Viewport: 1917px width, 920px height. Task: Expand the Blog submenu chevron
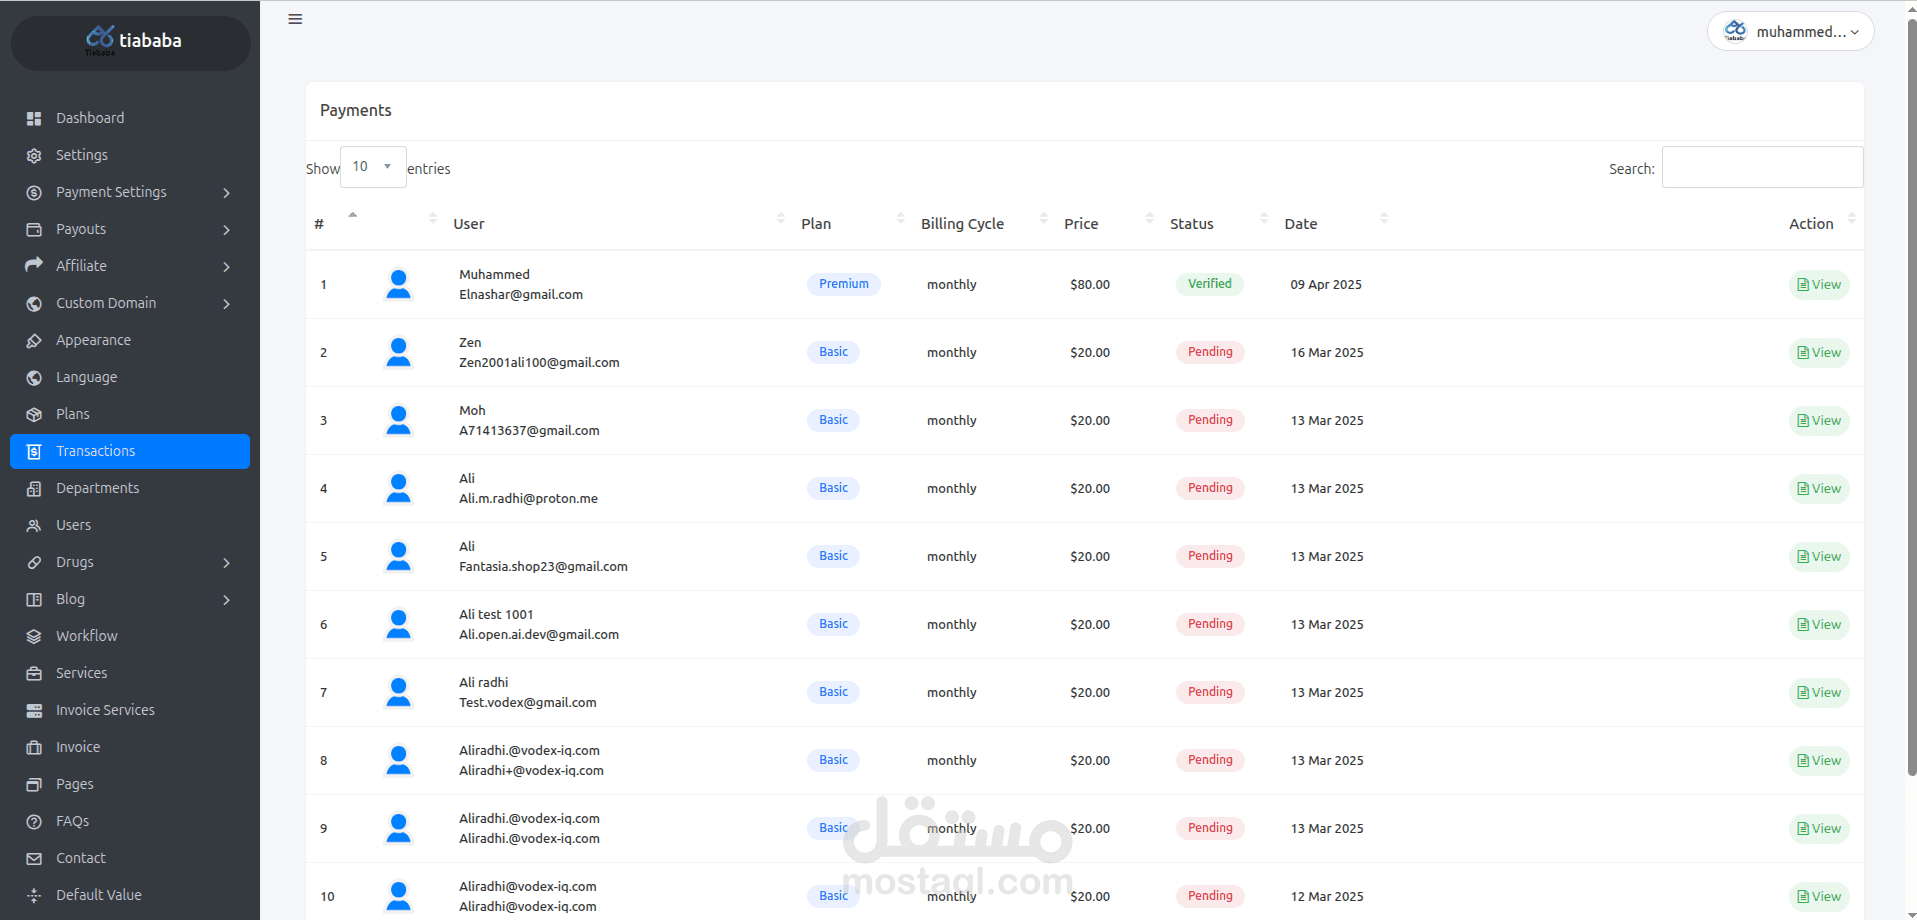pyautogui.click(x=227, y=600)
